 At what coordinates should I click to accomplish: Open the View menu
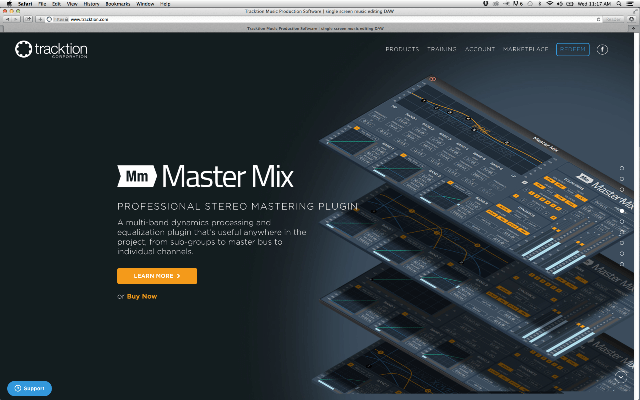[72, 4]
